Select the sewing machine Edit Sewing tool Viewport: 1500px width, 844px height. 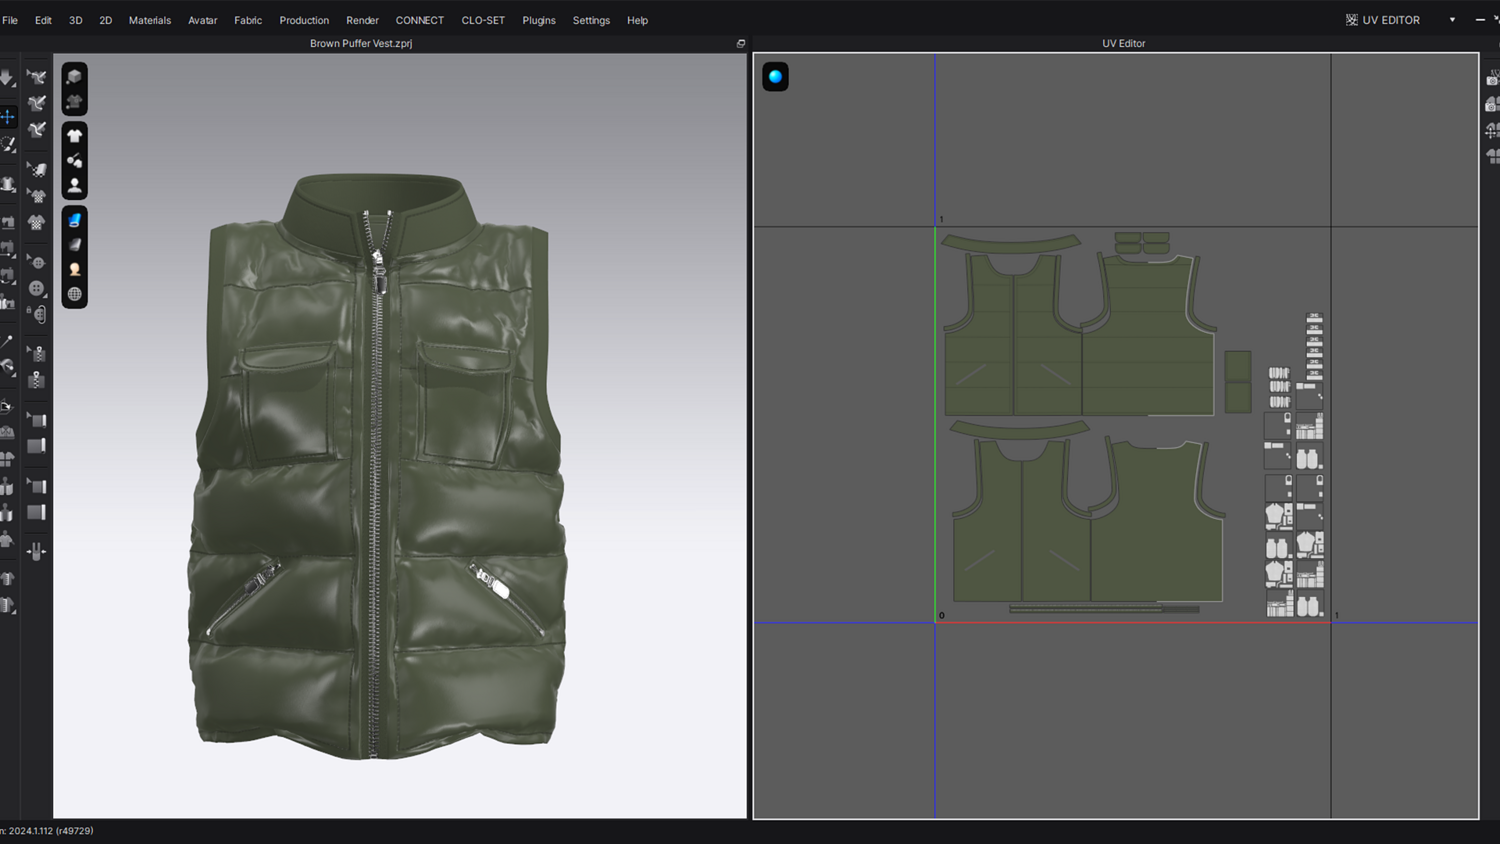[x=7, y=223]
